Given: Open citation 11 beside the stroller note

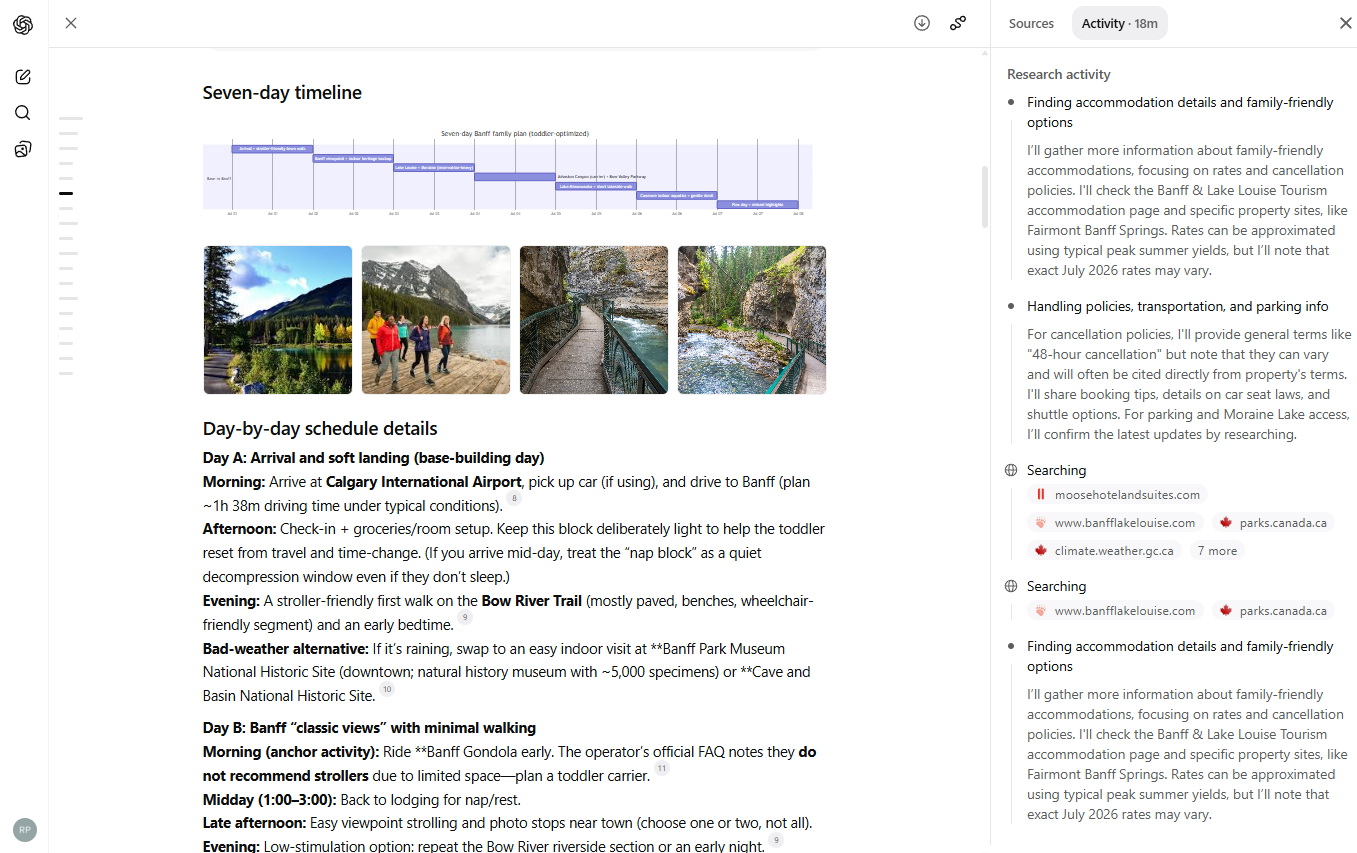Looking at the screenshot, I should click(661, 768).
